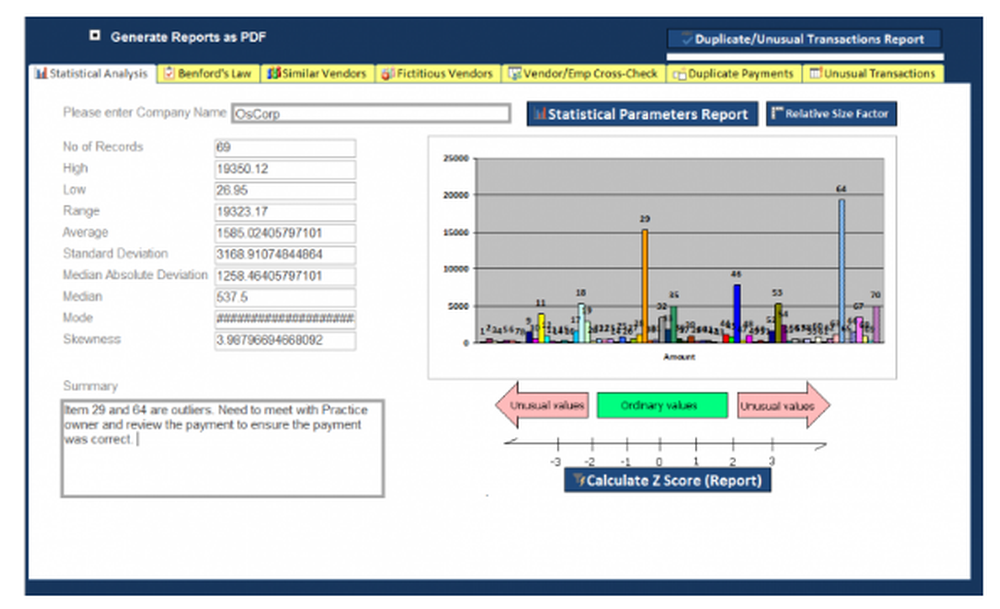This screenshot has width=1000, height=609.
Task: Click the filter icon on Duplicate/Unusual Transactions Report
Action: pyautogui.click(x=687, y=38)
